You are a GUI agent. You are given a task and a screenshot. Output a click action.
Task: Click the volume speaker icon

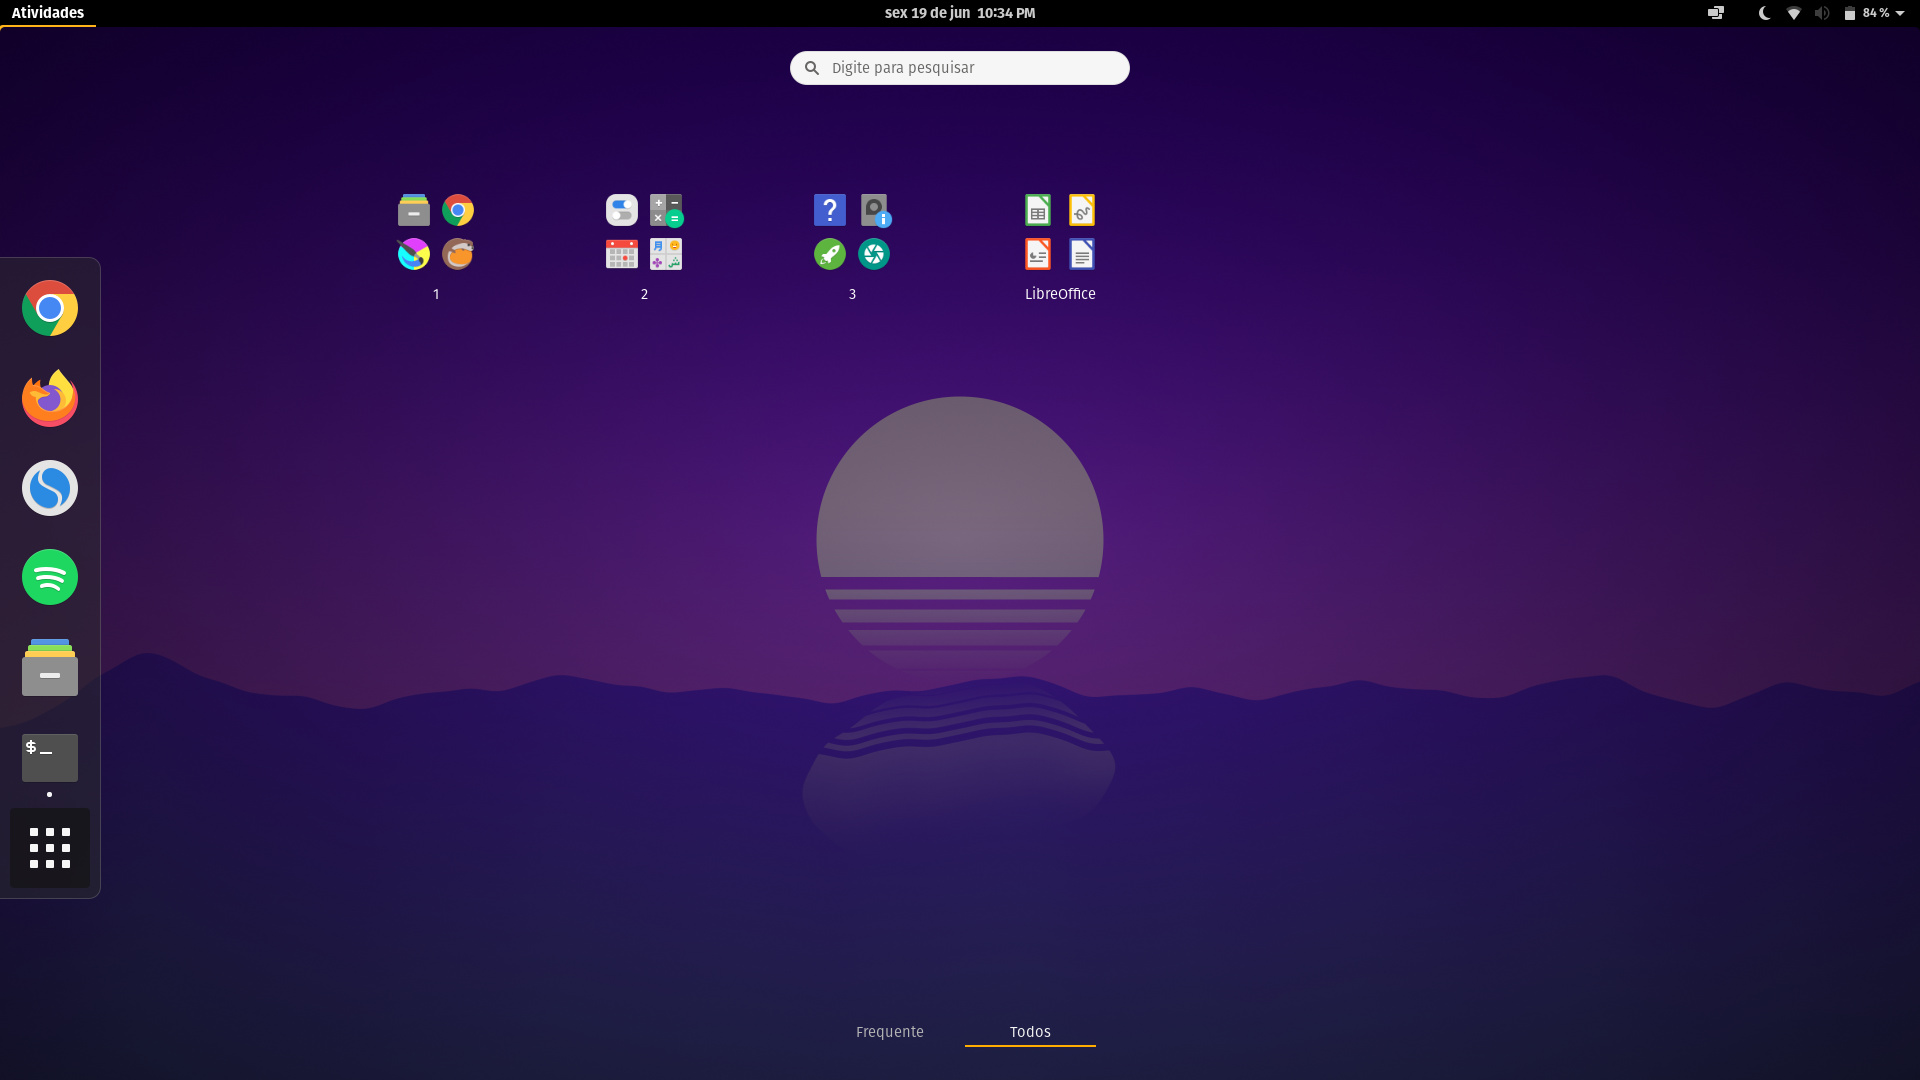(1822, 13)
